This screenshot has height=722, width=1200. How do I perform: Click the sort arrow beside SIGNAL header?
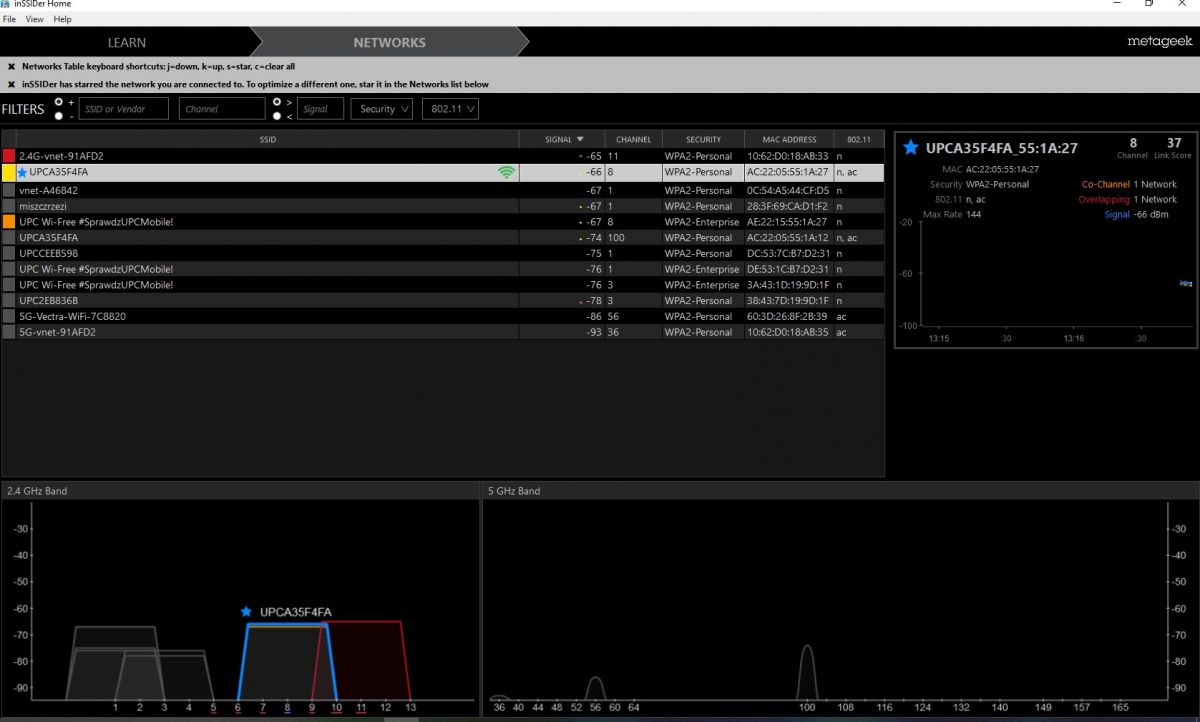[x=580, y=140]
